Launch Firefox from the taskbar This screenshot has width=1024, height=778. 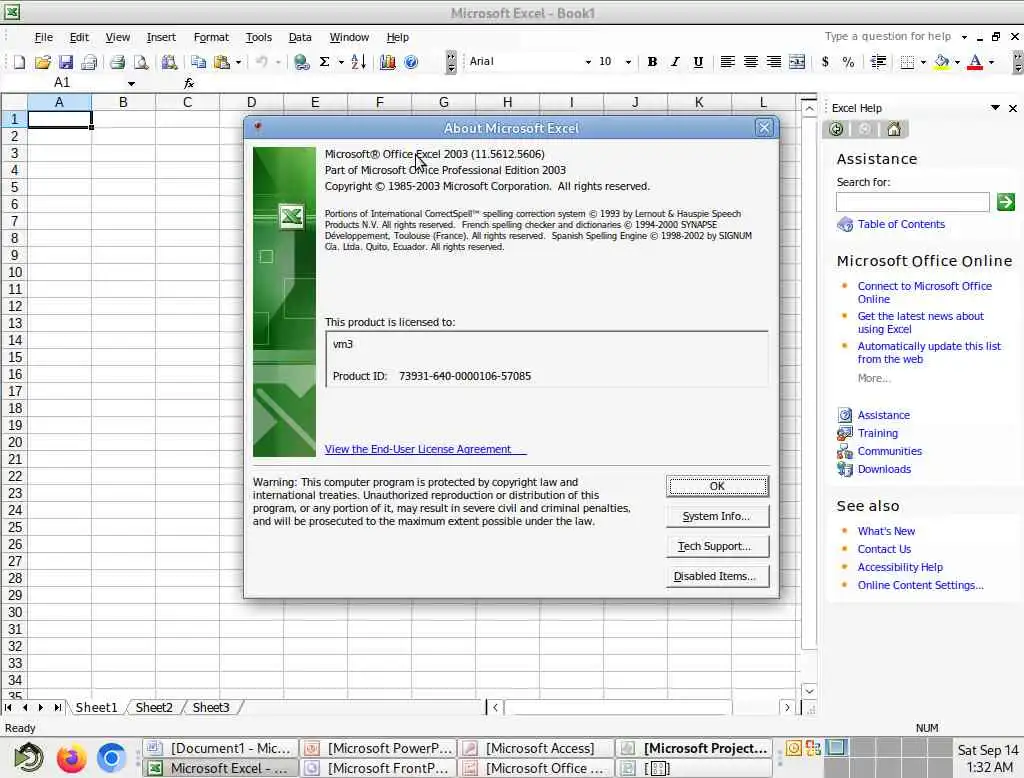tap(71, 758)
